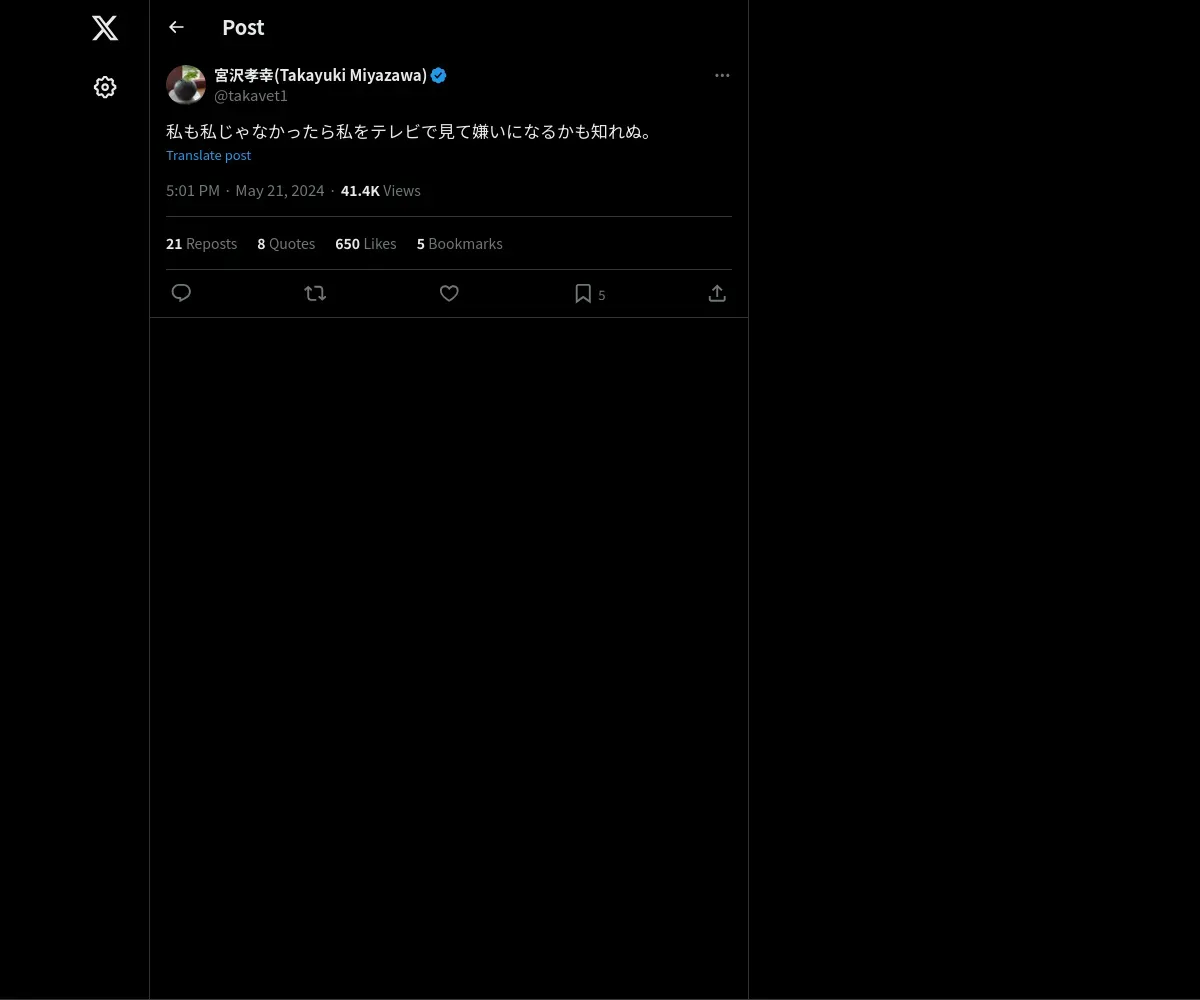Bookmark the post with the bookmark icon

[x=583, y=293]
